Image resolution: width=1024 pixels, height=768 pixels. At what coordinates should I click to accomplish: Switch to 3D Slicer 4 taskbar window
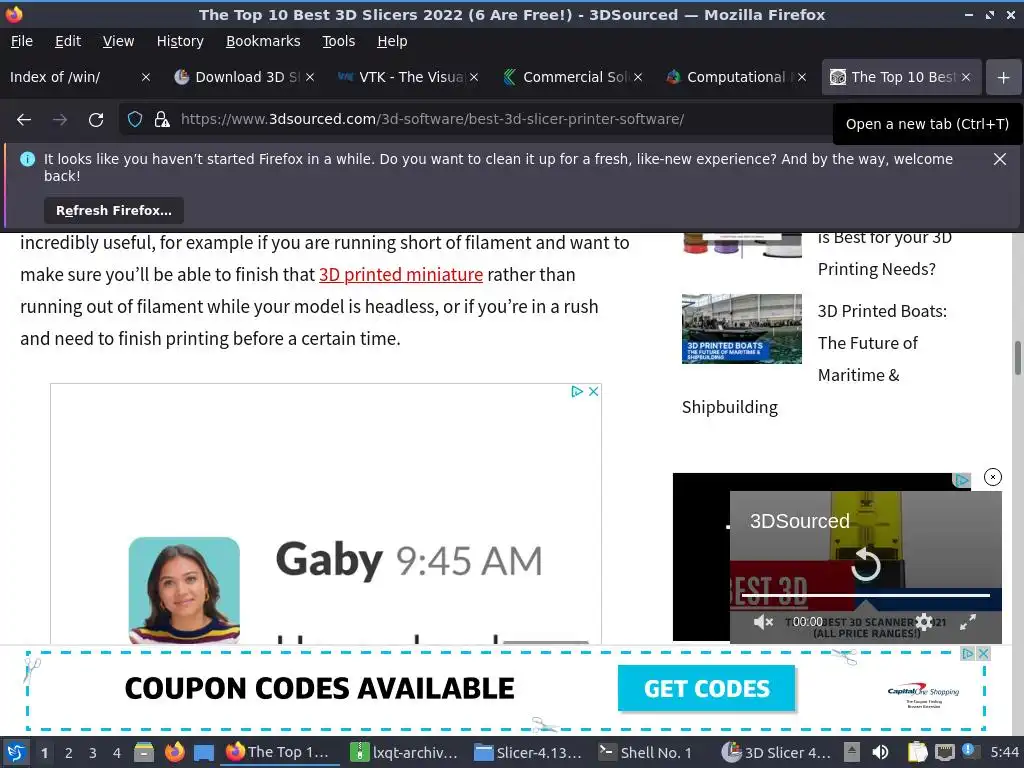point(776,752)
